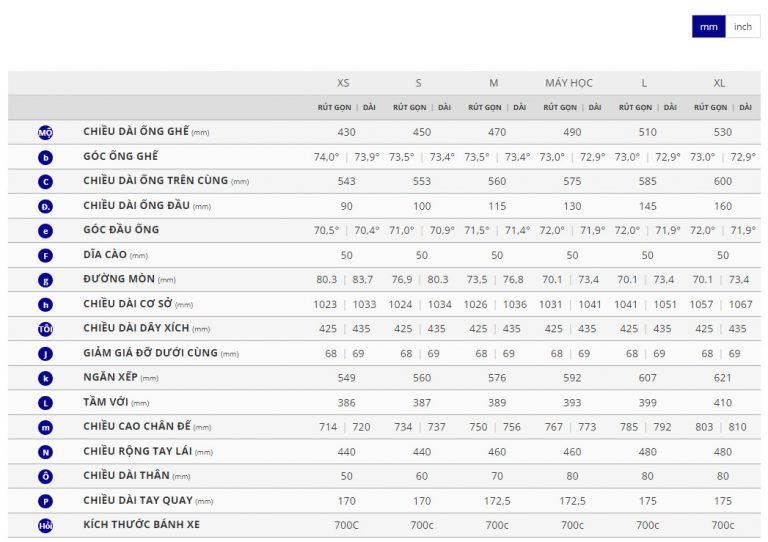Click the 'D' icon for Chiều dài ống đầu

[46, 206]
